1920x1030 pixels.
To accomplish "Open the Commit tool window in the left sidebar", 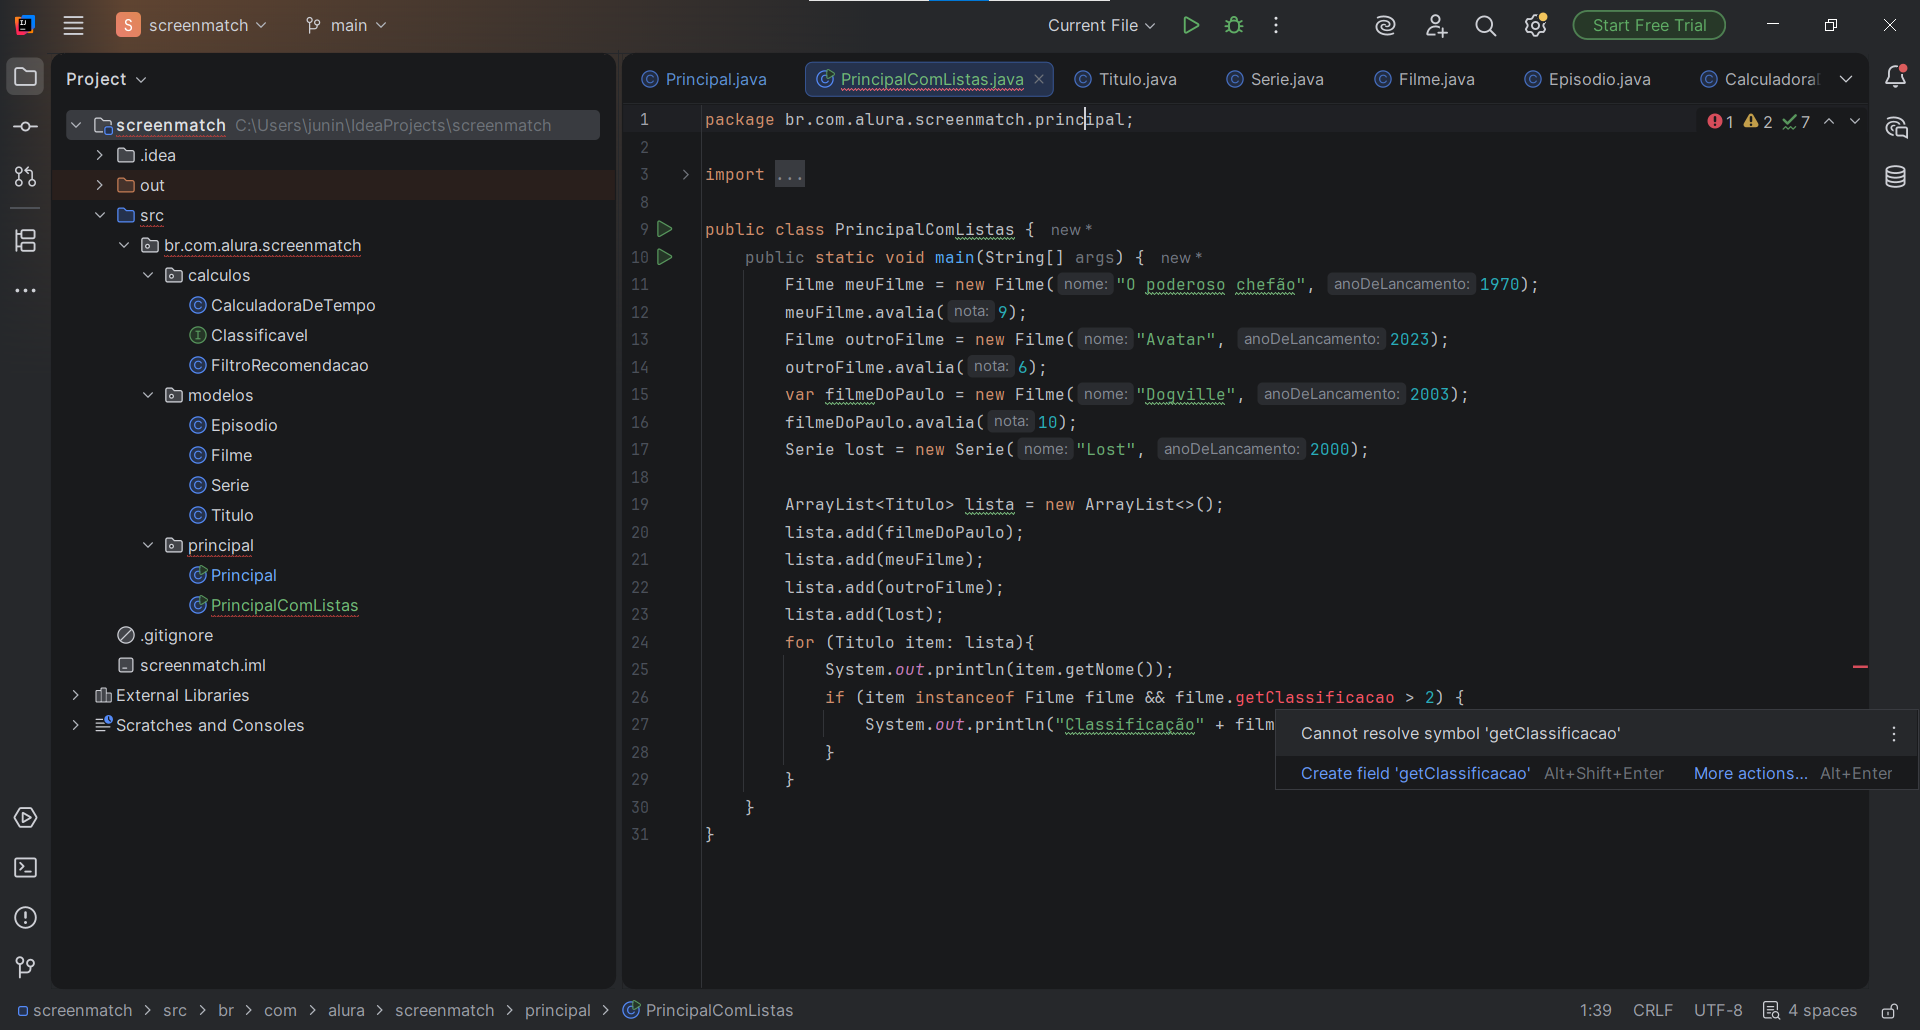I will 25,127.
